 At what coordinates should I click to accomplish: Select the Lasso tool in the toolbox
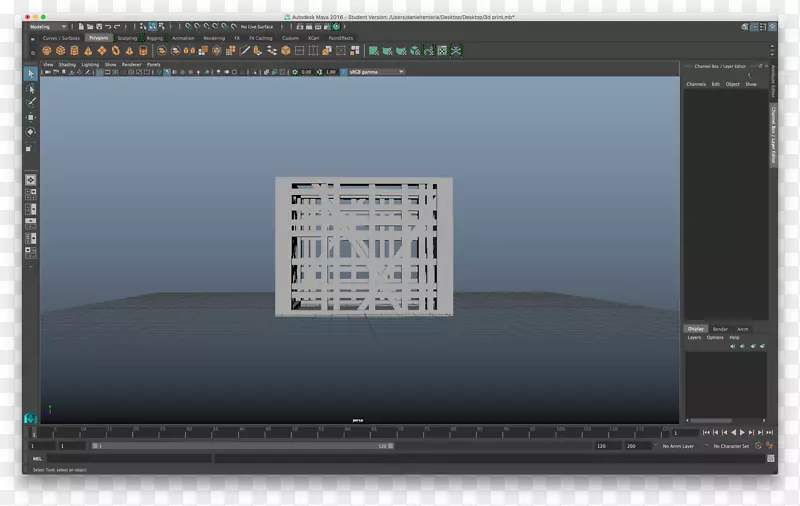(31, 89)
